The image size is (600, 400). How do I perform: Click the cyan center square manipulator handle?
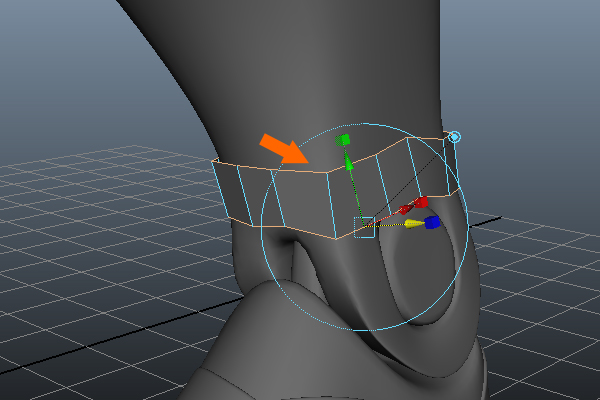tap(364, 227)
